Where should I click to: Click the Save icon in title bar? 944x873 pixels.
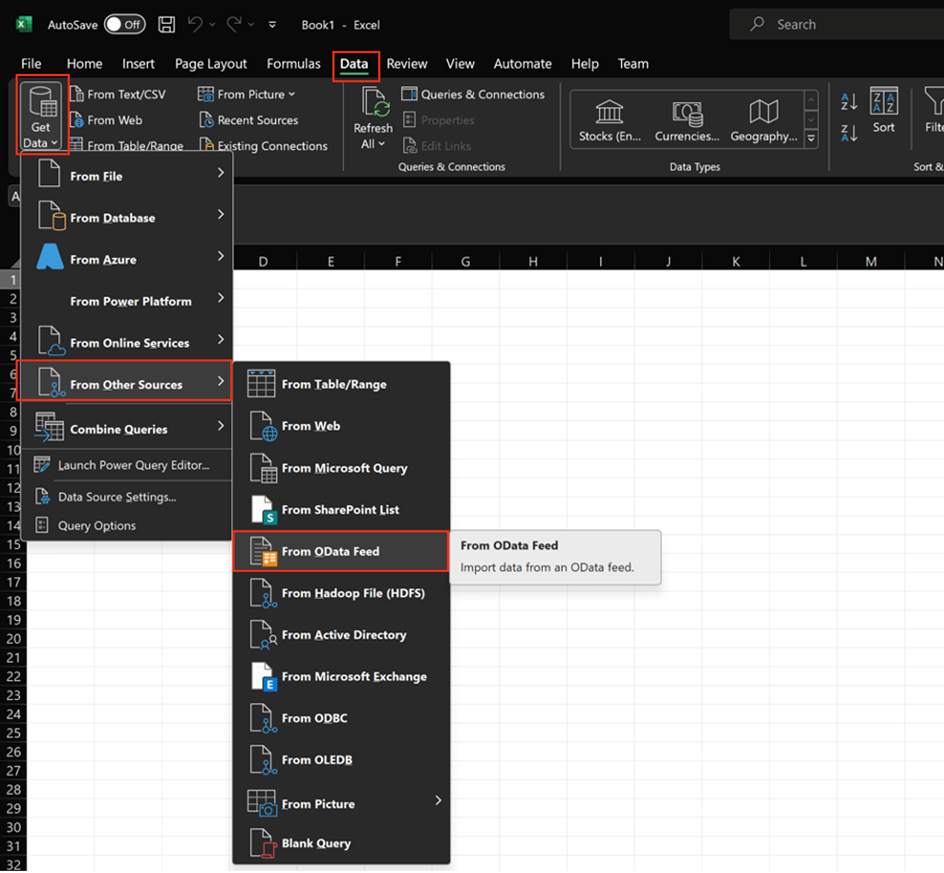tap(167, 24)
